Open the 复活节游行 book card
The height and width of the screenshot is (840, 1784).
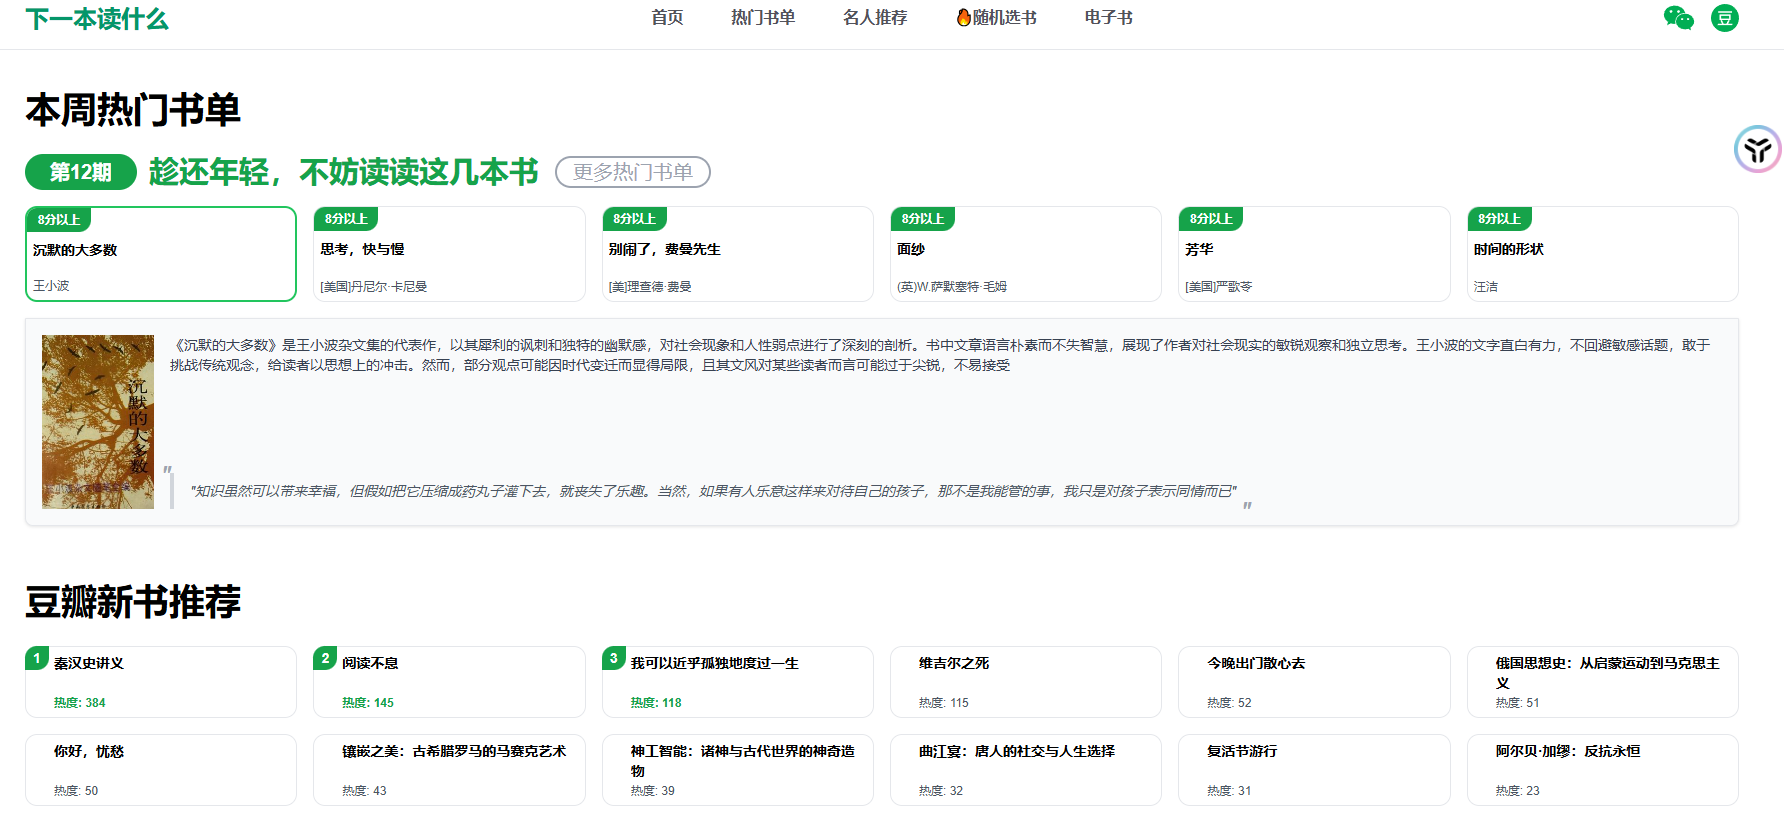pyautogui.click(x=1314, y=770)
